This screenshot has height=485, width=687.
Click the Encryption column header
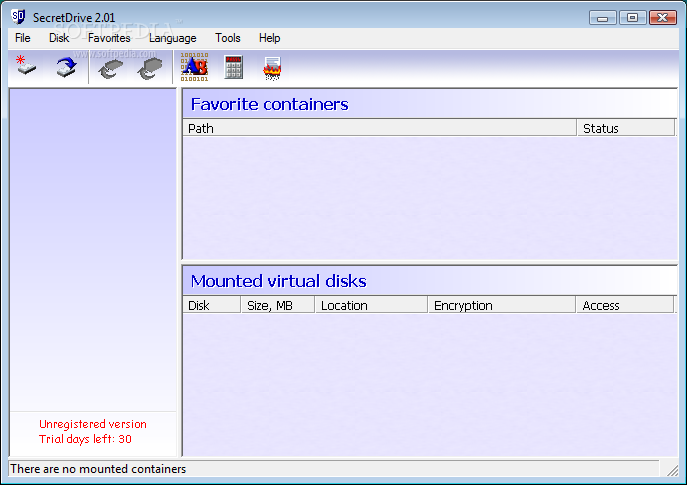click(x=502, y=305)
